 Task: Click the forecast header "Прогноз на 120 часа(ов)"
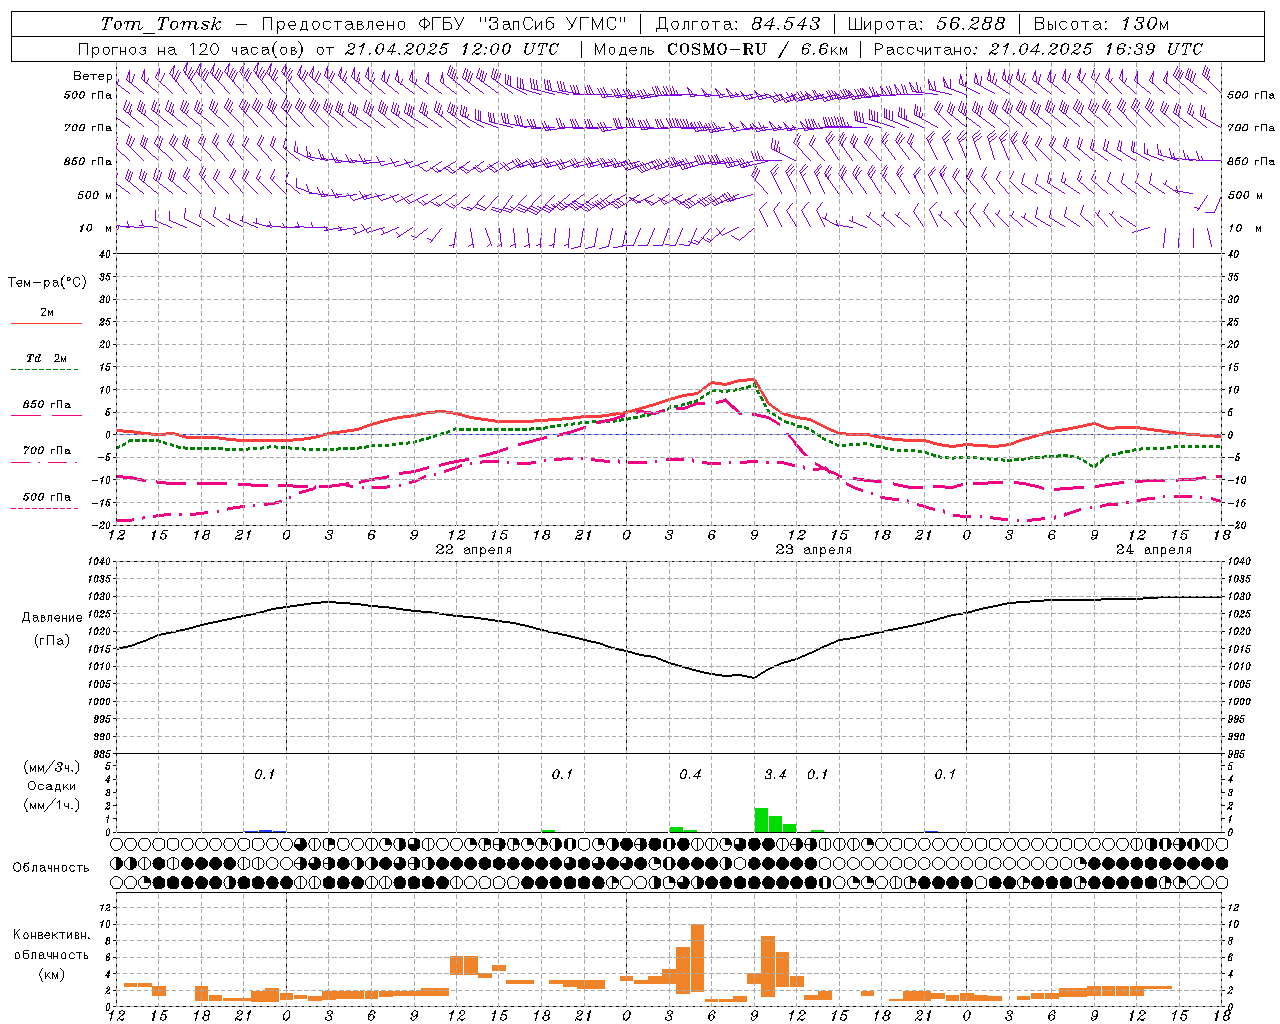tap(193, 49)
